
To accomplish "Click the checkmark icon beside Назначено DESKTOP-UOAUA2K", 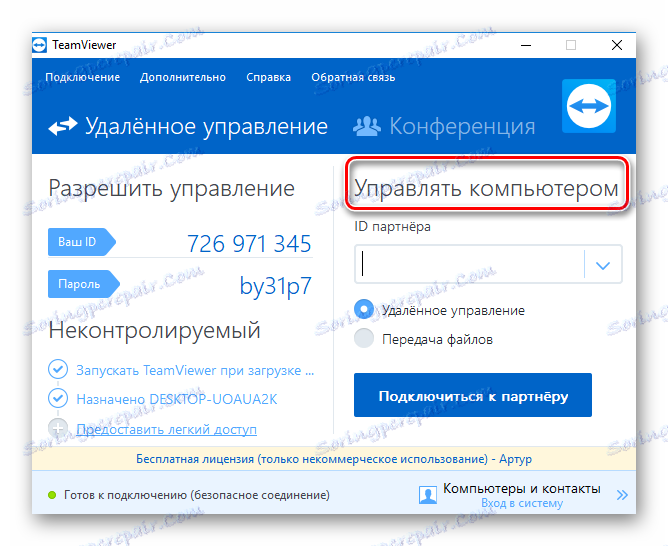I will [x=58, y=398].
